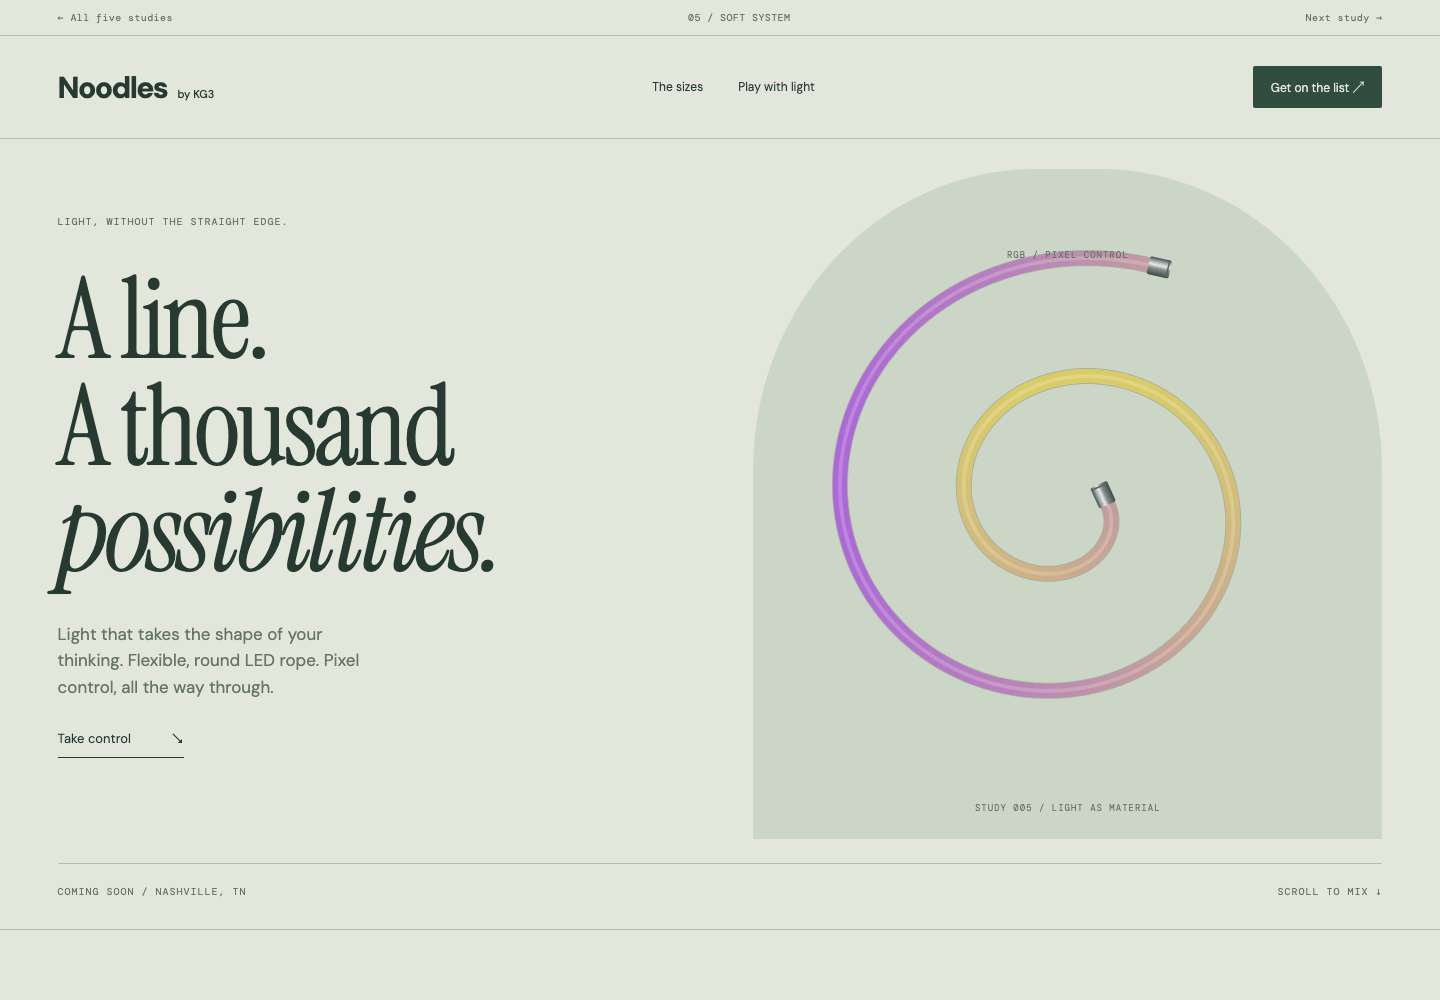Click the '05 / SOFT SYSTEM' label
1440x1000 pixels.
click(x=739, y=18)
